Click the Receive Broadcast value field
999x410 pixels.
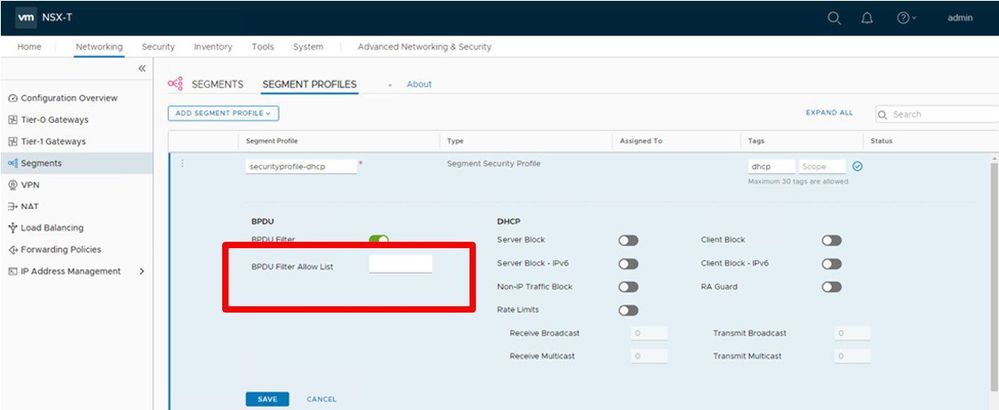coord(649,333)
